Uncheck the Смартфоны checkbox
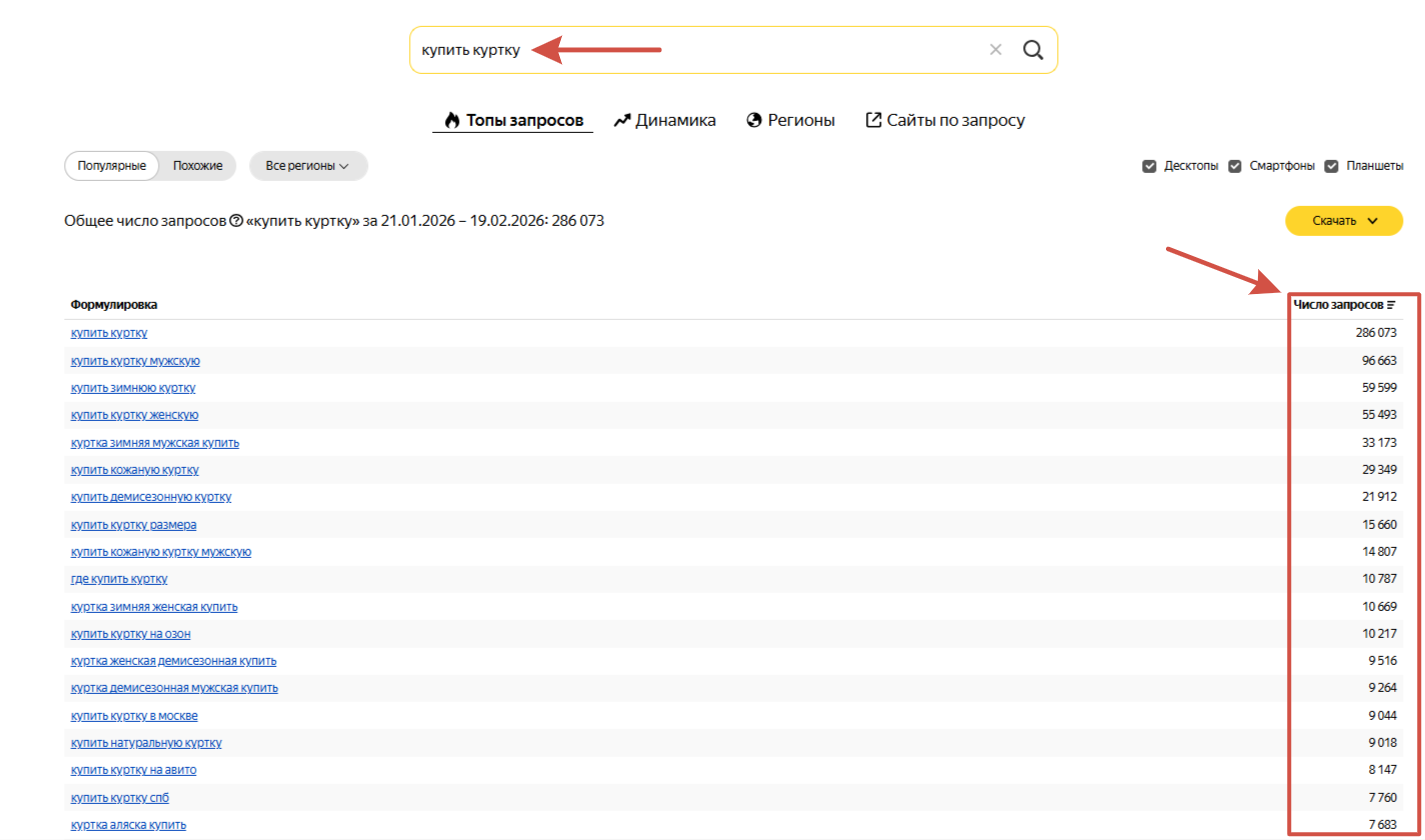The width and height of the screenshot is (1425, 840). (x=1235, y=166)
